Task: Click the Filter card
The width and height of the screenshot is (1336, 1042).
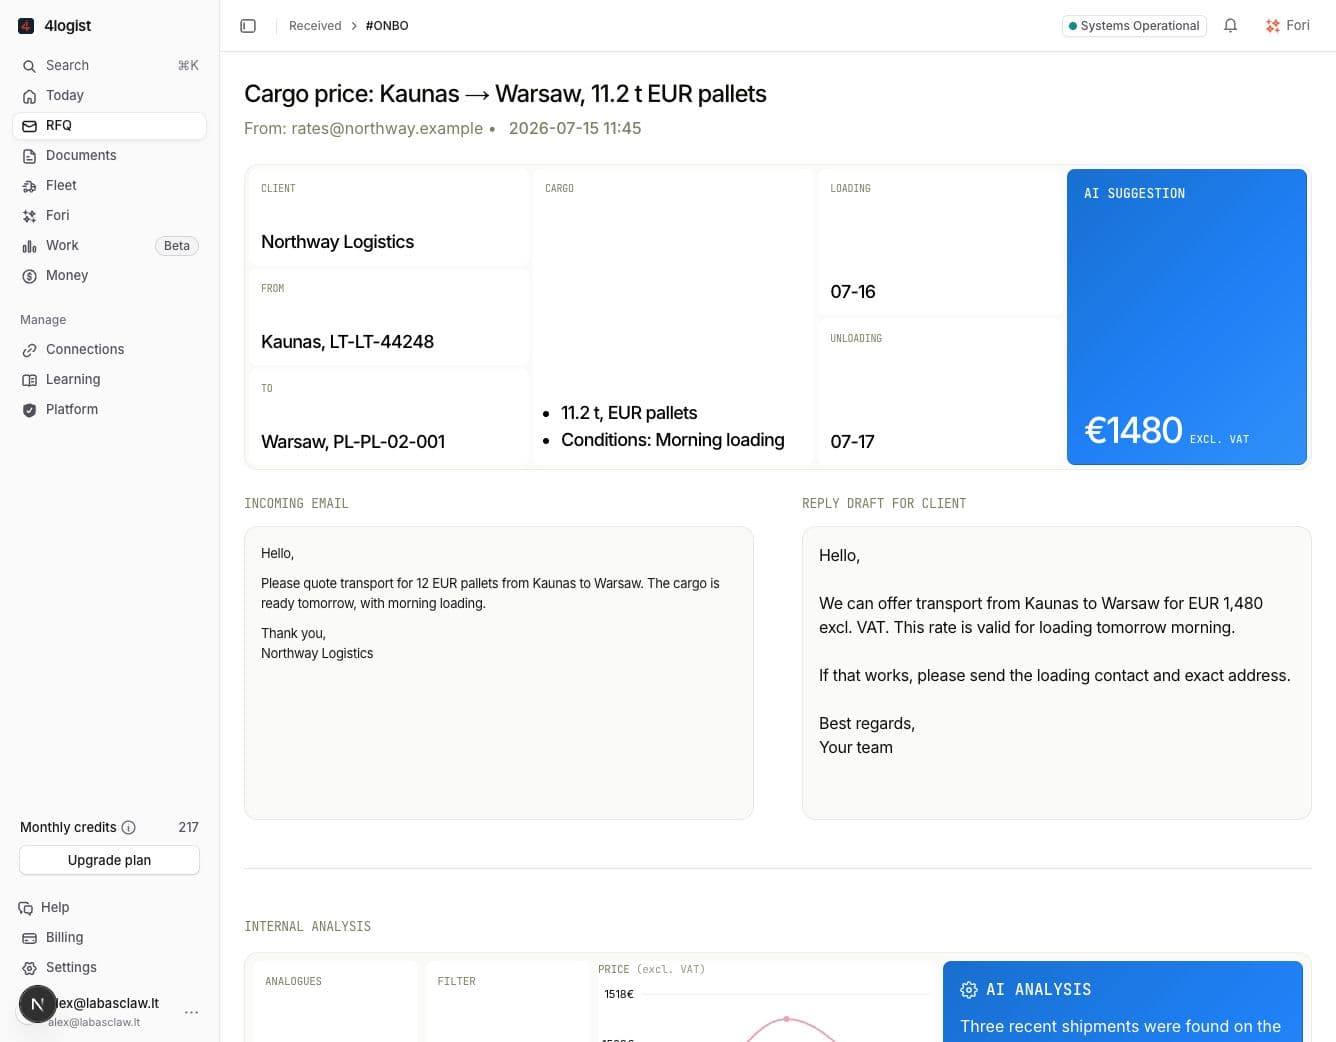Action: [x=507, y=1001]
